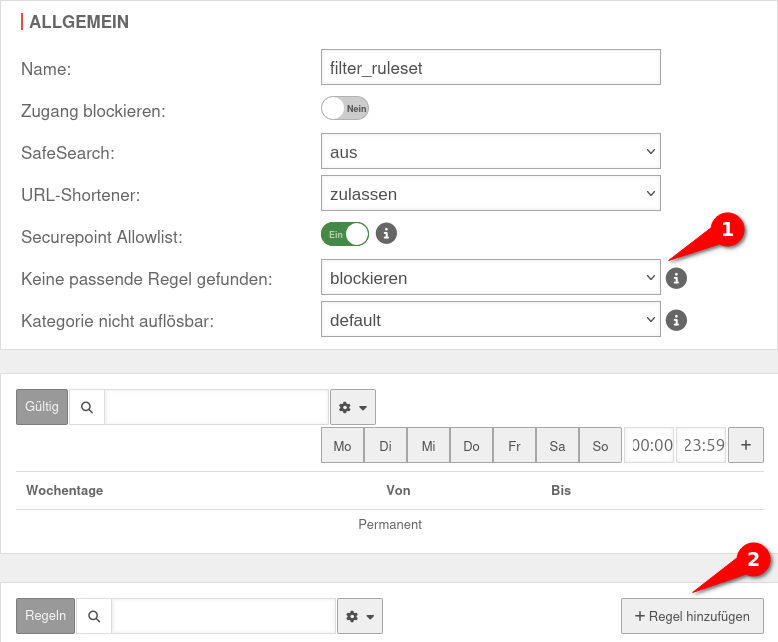Toggle the Zugang blockieren switch
This screenshot has height=642, width=778.
[x=345, y=108]
